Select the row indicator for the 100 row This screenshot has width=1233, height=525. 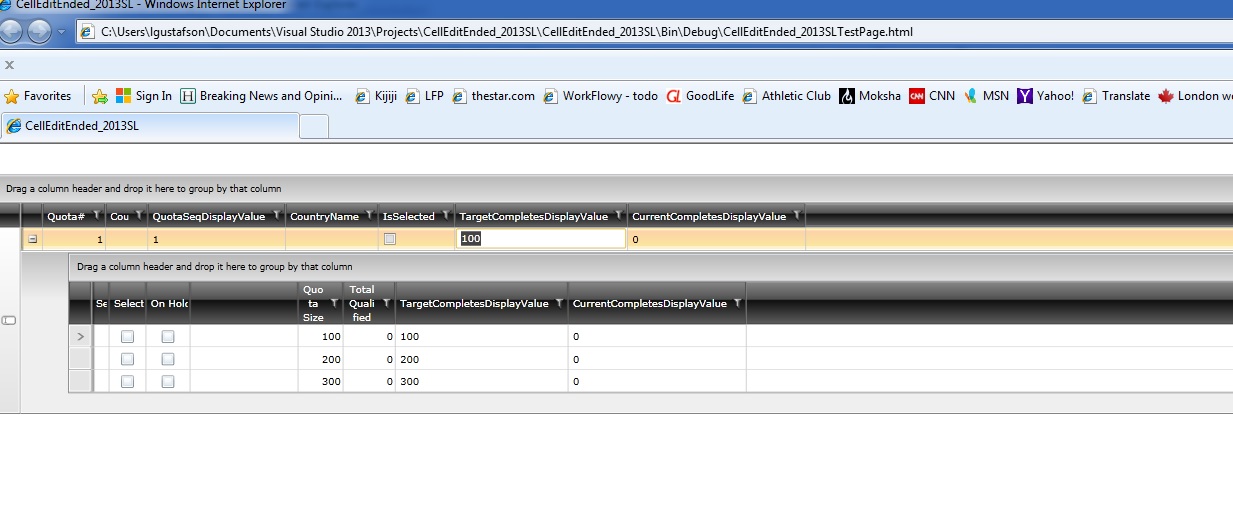[x=80, y=337]
